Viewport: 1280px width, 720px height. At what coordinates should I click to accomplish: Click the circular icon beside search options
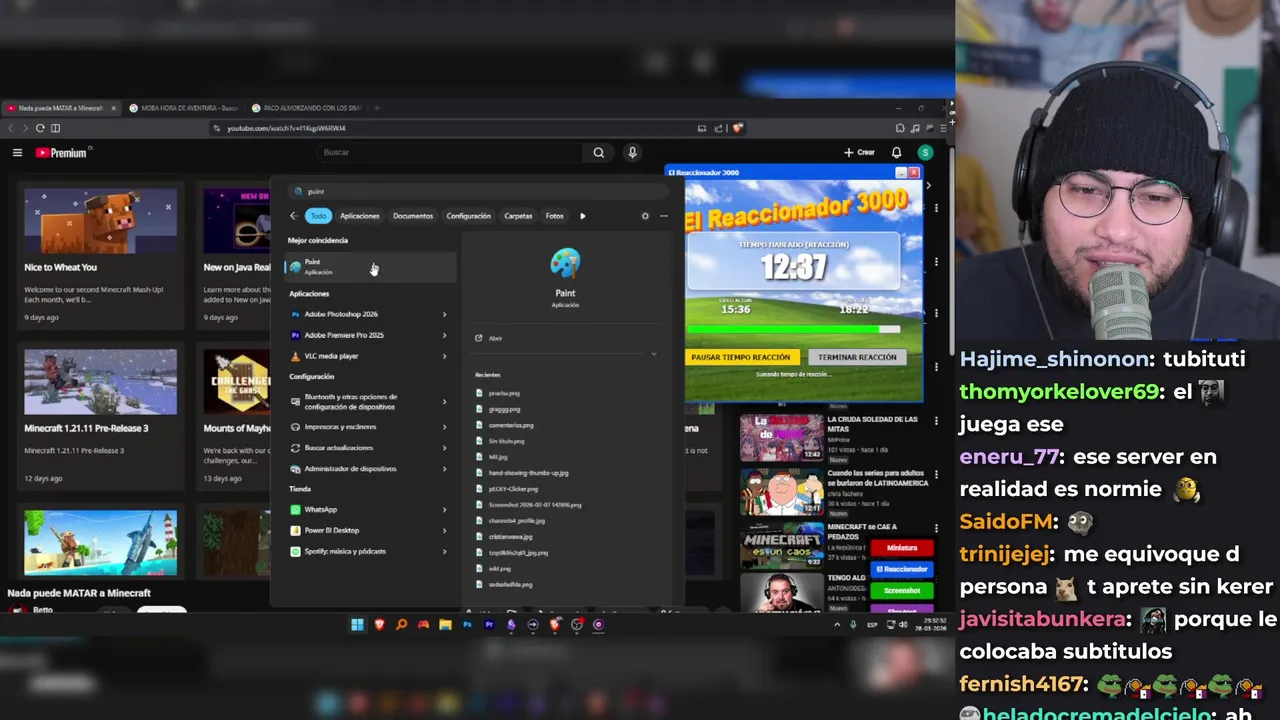coord(645,216)
